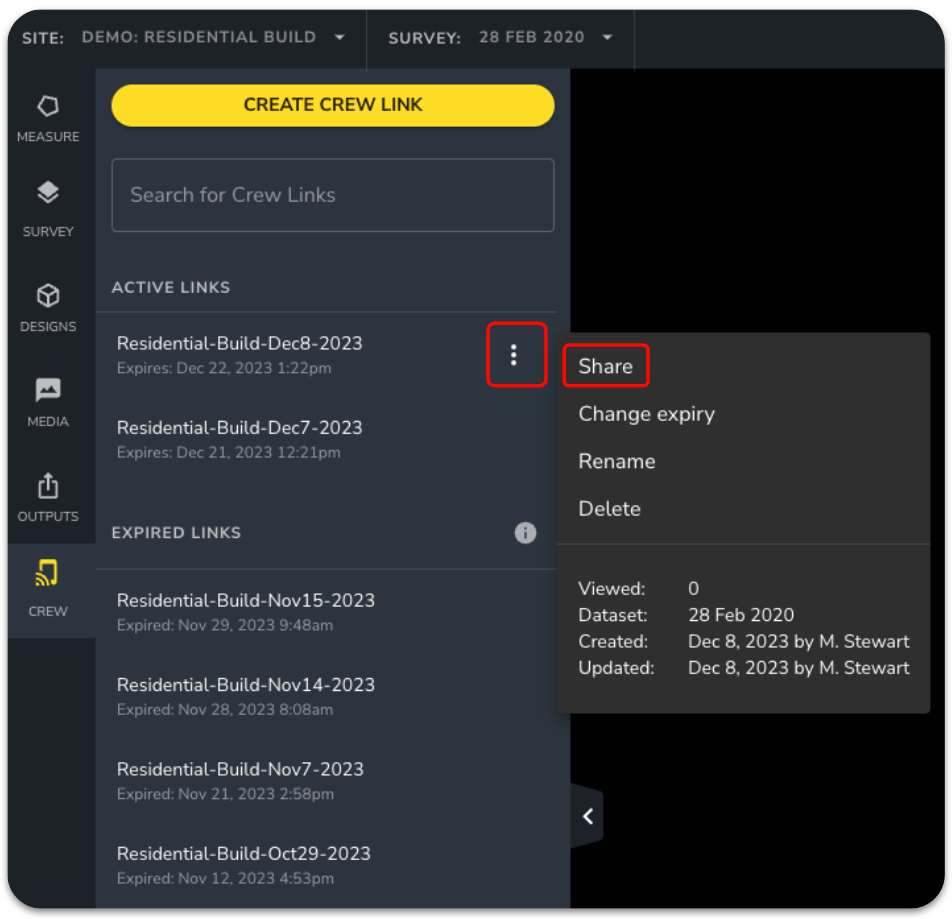This screenshot has height=919, width=952.
Task: Open the Residential-Build-Dec8-2023 options kebab menu
Action: [516, 354]
